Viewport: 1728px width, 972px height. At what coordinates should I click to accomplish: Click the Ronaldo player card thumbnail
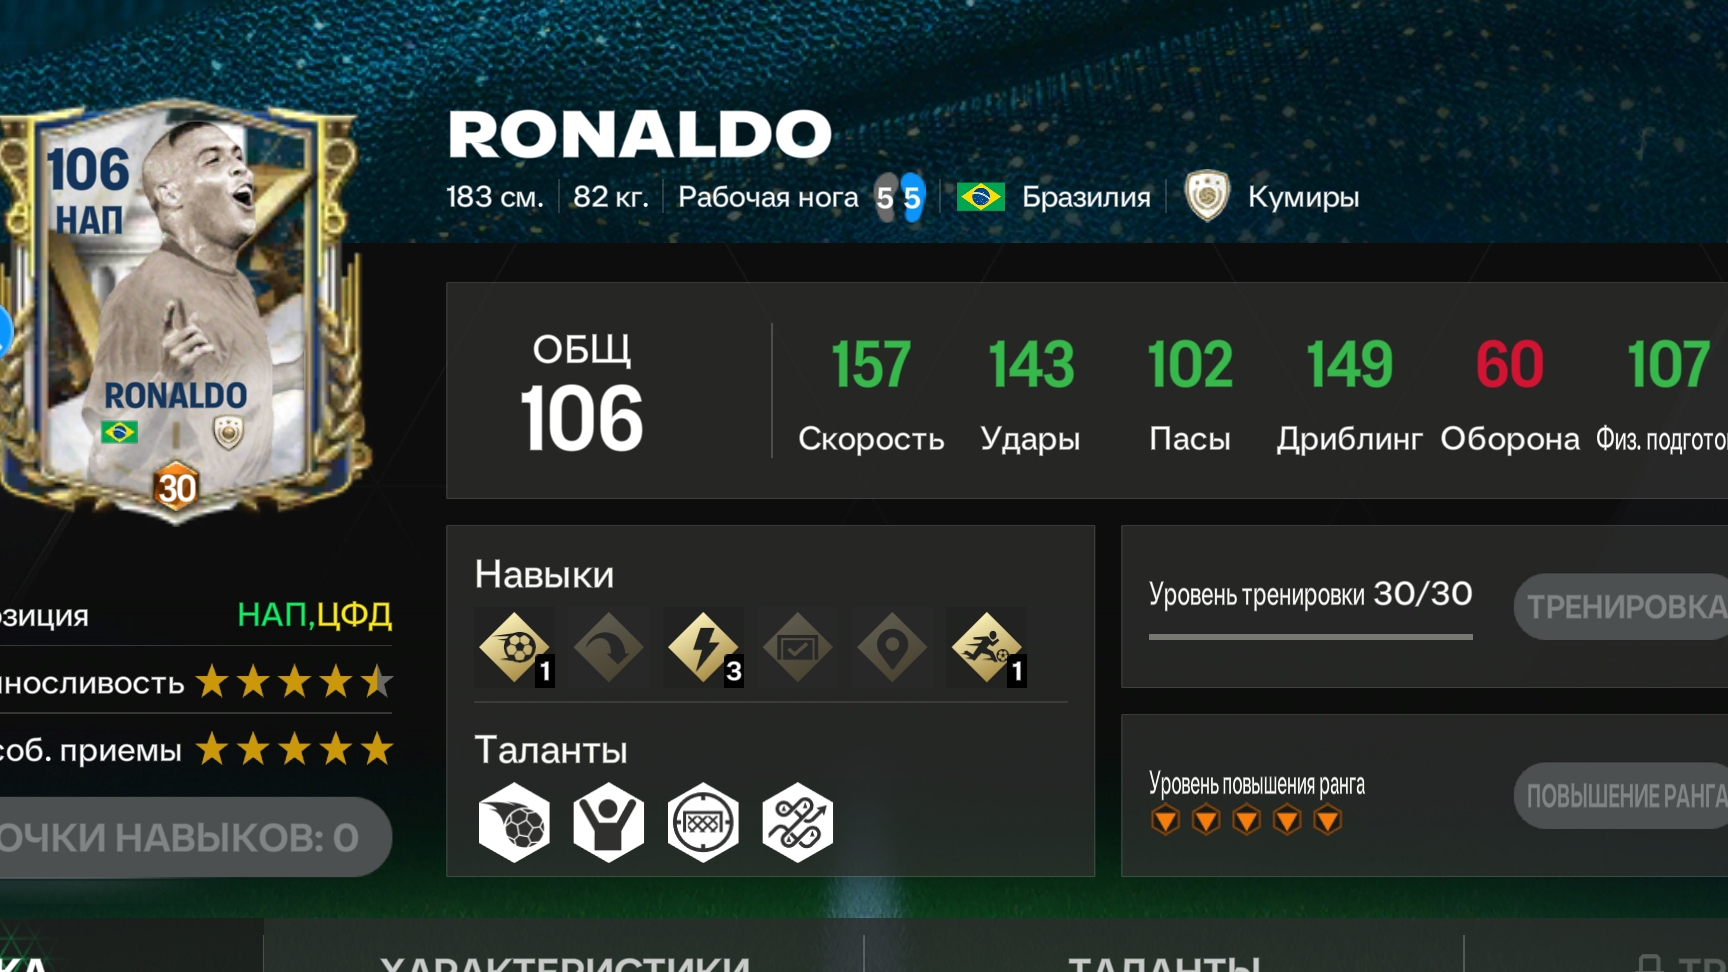[x=178, y=310]
